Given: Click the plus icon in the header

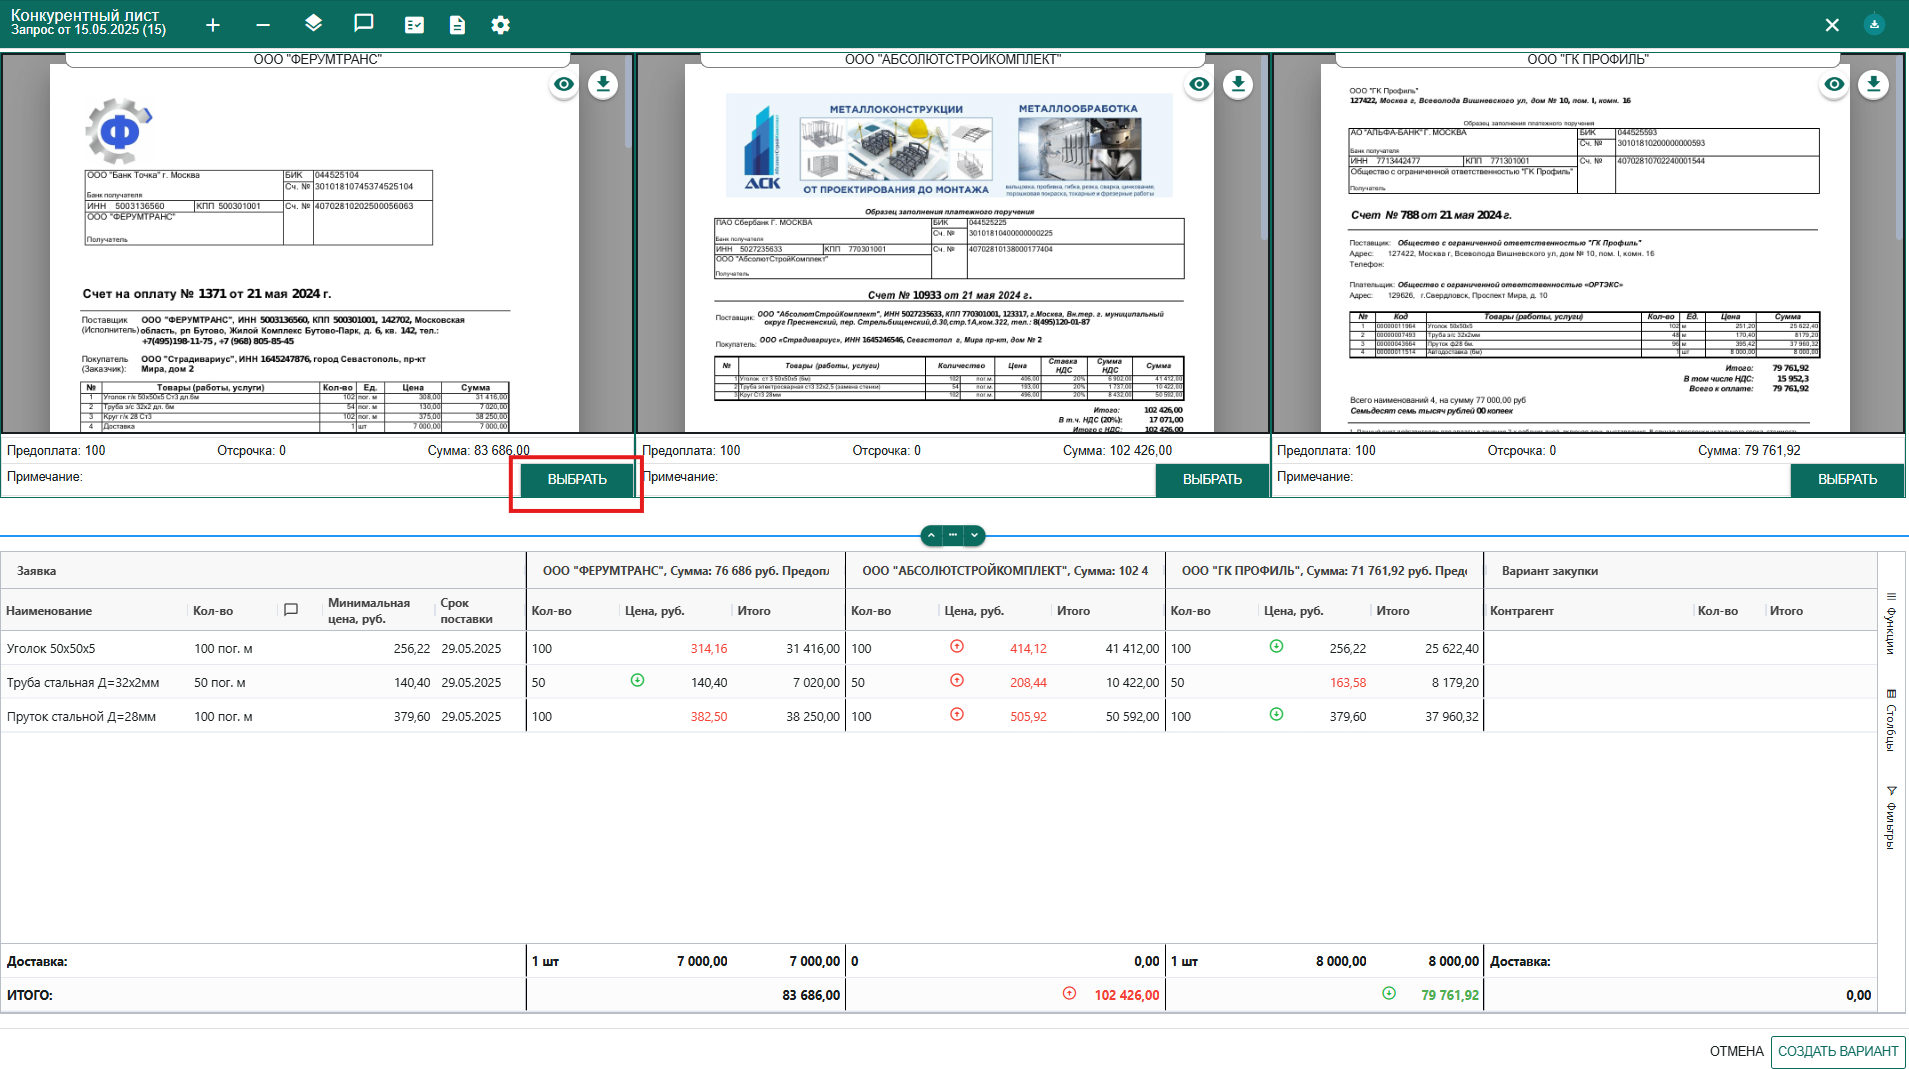Looking at the screenshot, I should coord(213,25).
